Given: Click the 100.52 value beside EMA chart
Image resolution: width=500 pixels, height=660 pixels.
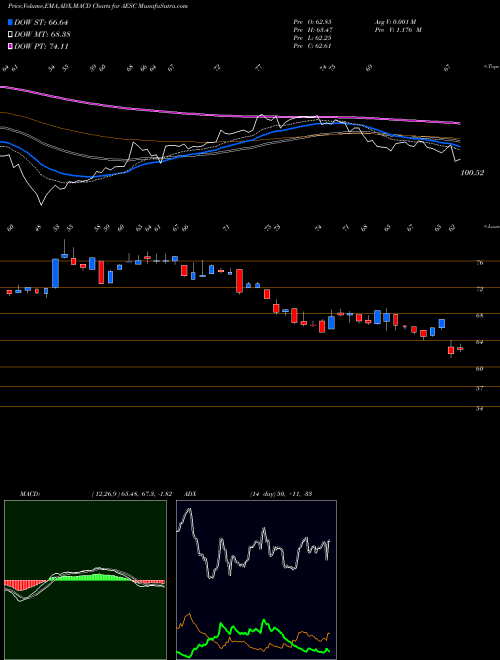Looking at the screenshot, I should (x=473, y=173).
